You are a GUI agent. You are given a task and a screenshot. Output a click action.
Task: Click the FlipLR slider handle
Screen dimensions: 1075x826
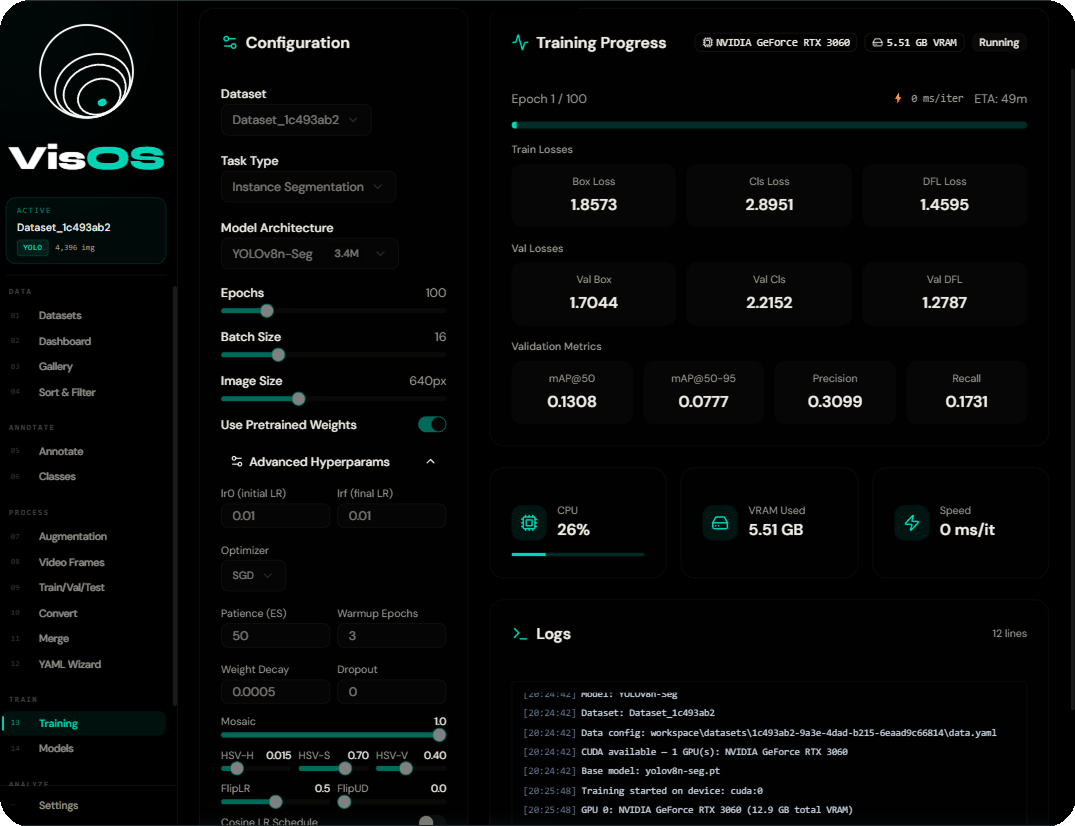(x=276, y=802)
